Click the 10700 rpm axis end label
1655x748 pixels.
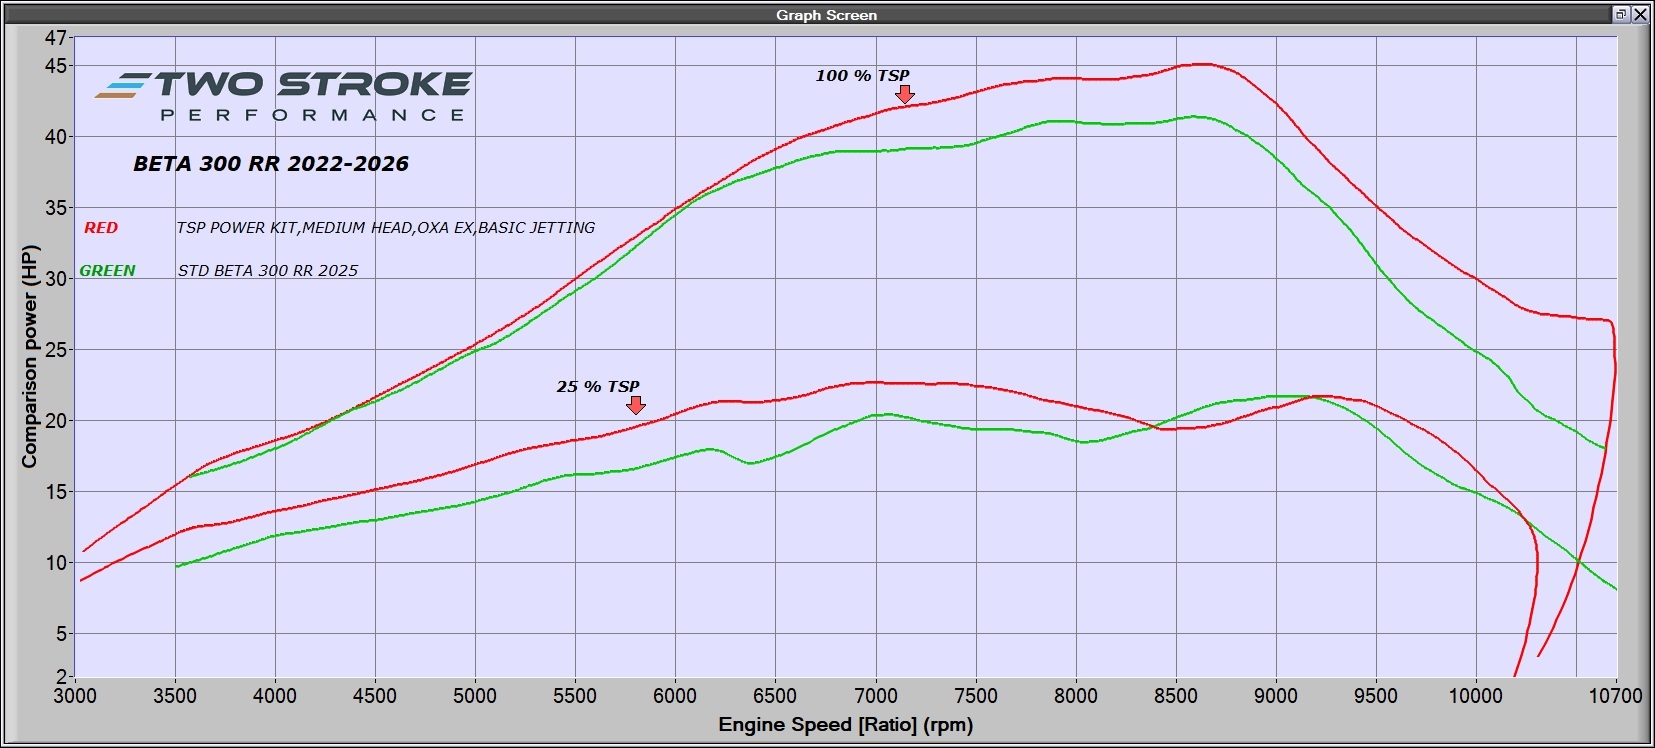coord(1615,696)
